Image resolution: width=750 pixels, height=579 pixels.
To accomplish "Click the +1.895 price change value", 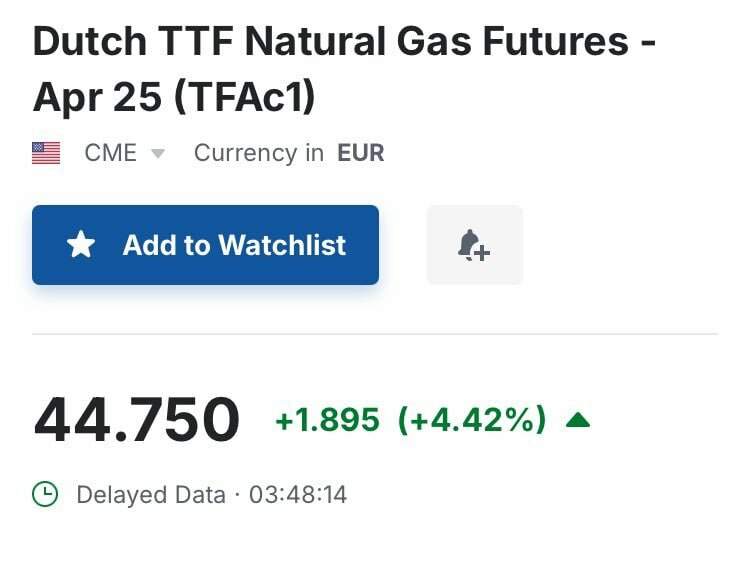I will 327,420.
